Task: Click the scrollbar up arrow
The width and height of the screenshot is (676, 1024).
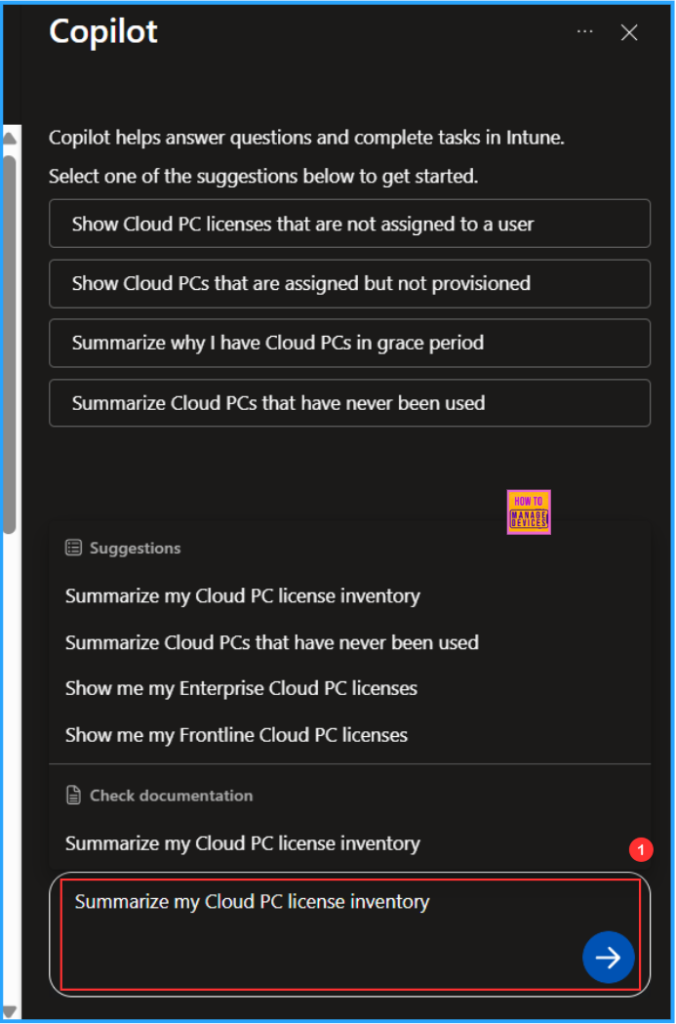Action: tap(9, 137)
